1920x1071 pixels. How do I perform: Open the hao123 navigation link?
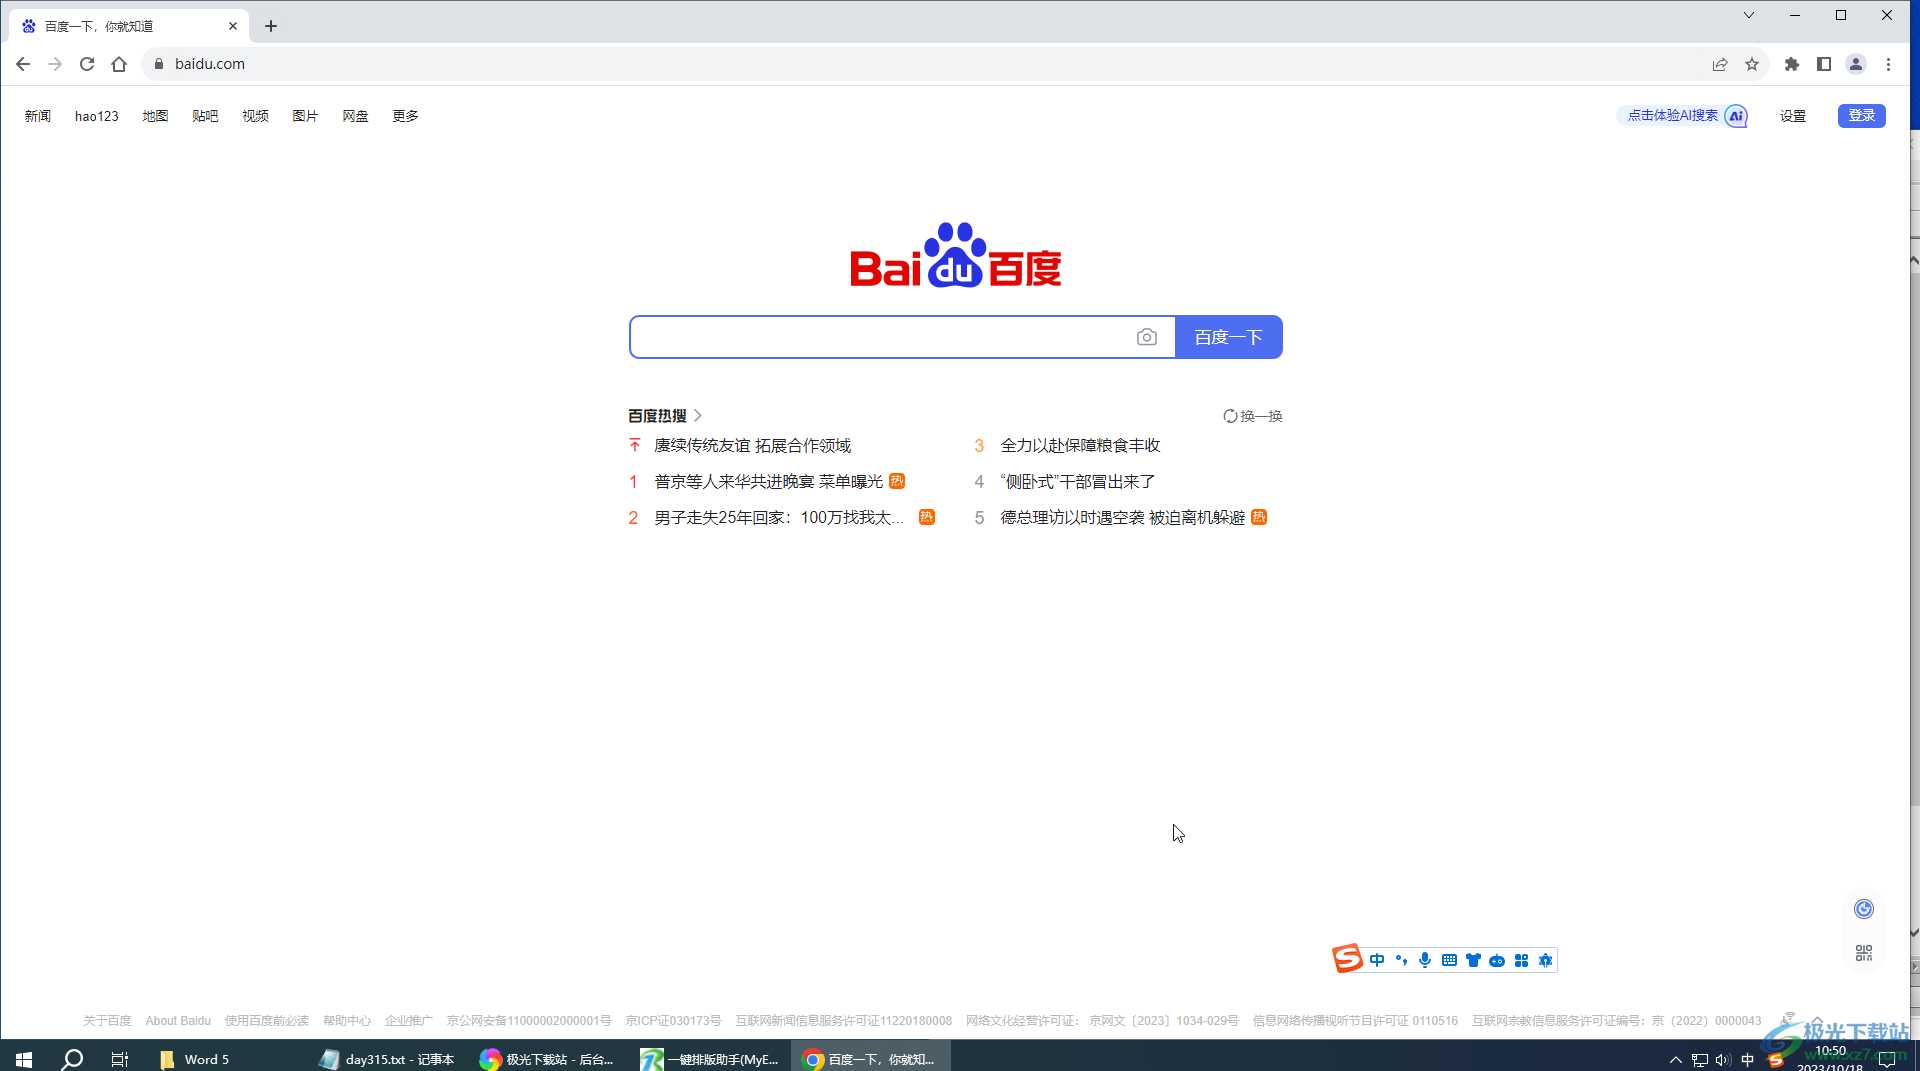[x=97, y=116]
